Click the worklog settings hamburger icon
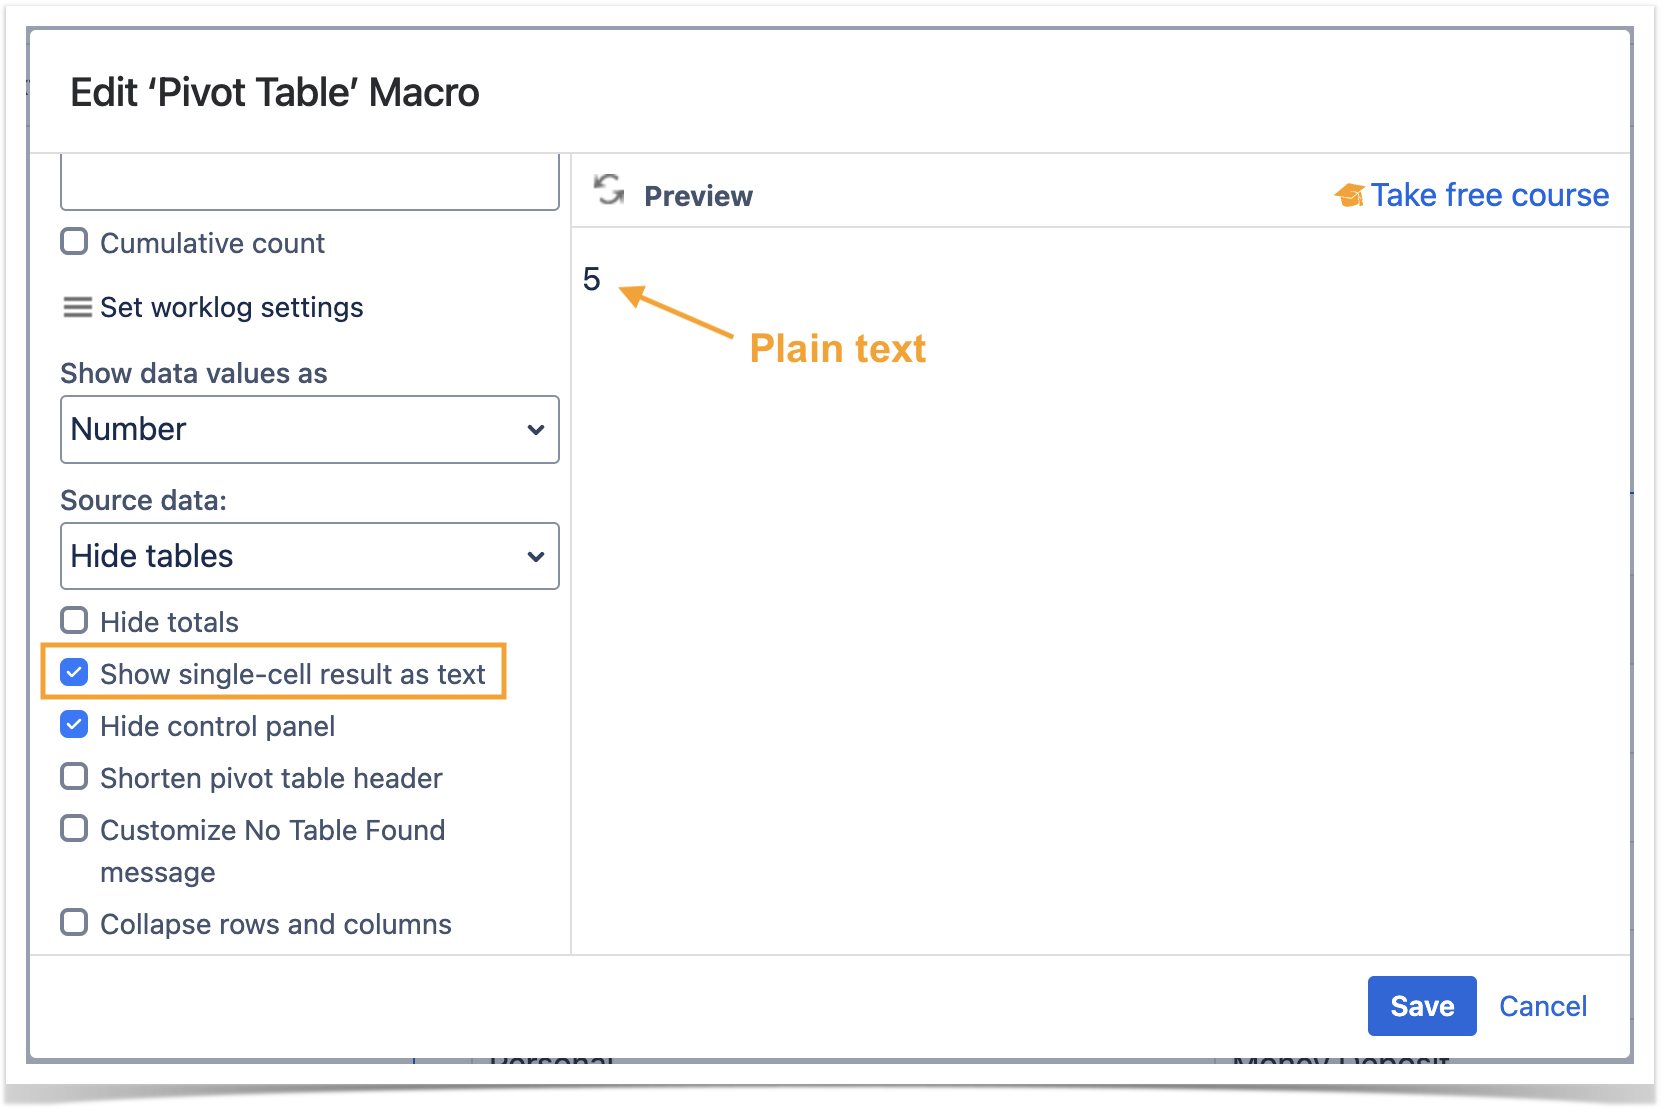 [x=77, y=307]
